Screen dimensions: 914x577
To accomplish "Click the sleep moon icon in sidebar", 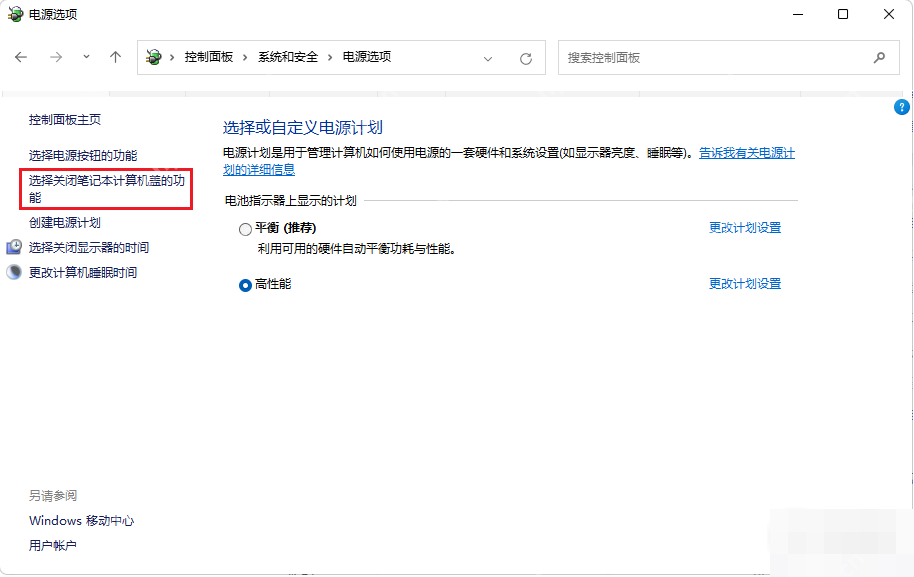I will (14, 272).
